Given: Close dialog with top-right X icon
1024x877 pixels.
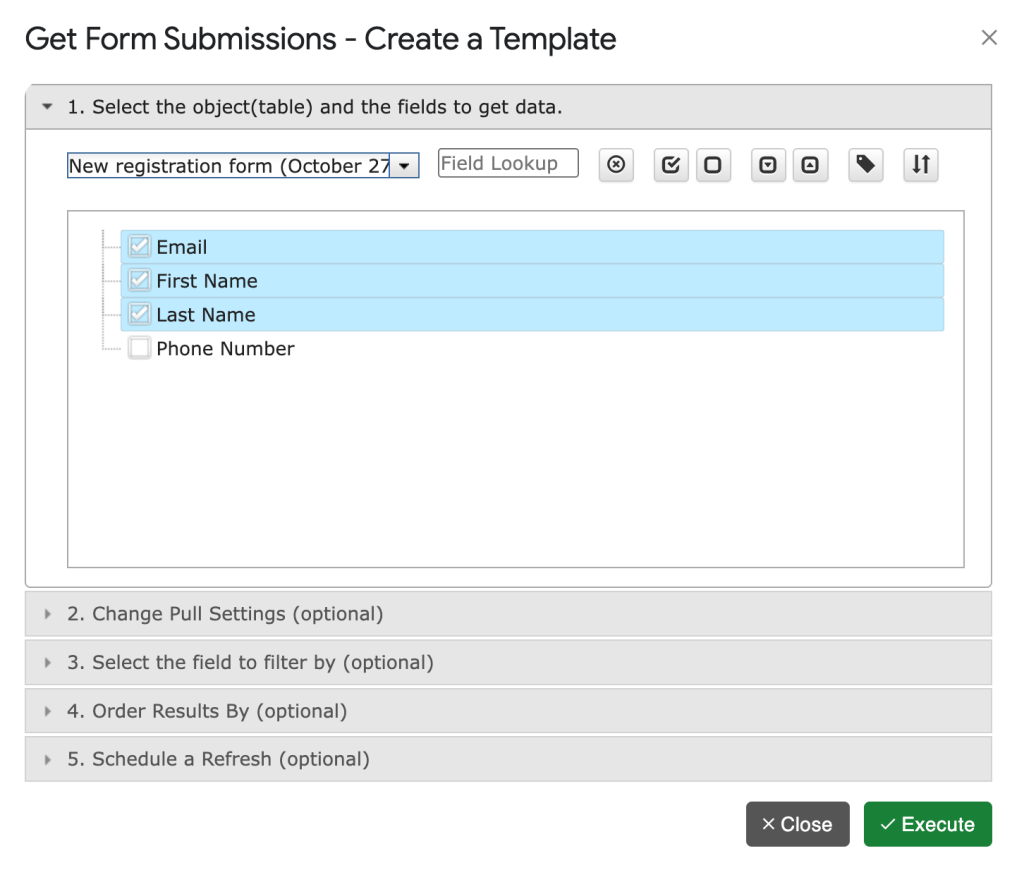Looking at the screenshot, I should click(989, 38).
